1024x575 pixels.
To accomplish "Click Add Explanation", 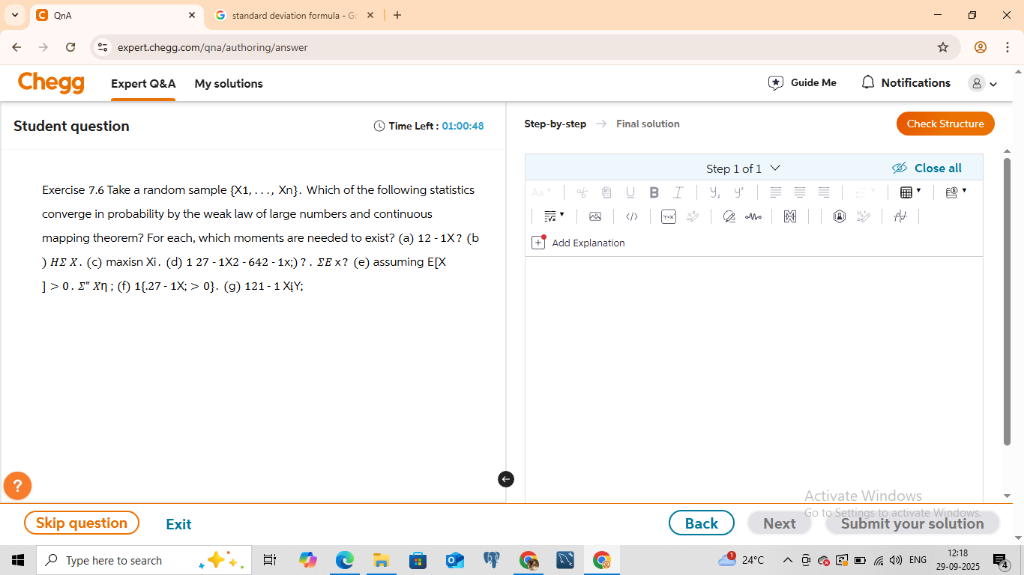I will pos(578,242).
